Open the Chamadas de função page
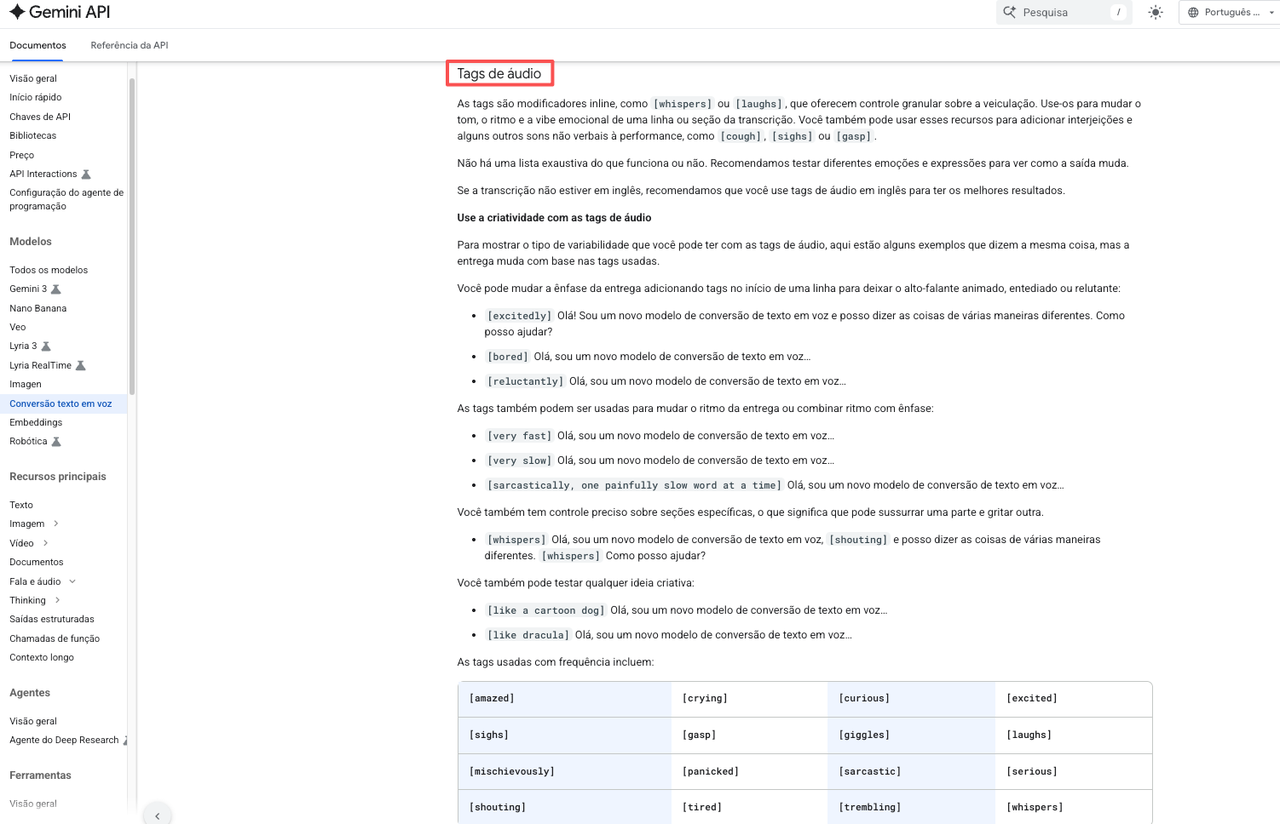 pos(55,639)
